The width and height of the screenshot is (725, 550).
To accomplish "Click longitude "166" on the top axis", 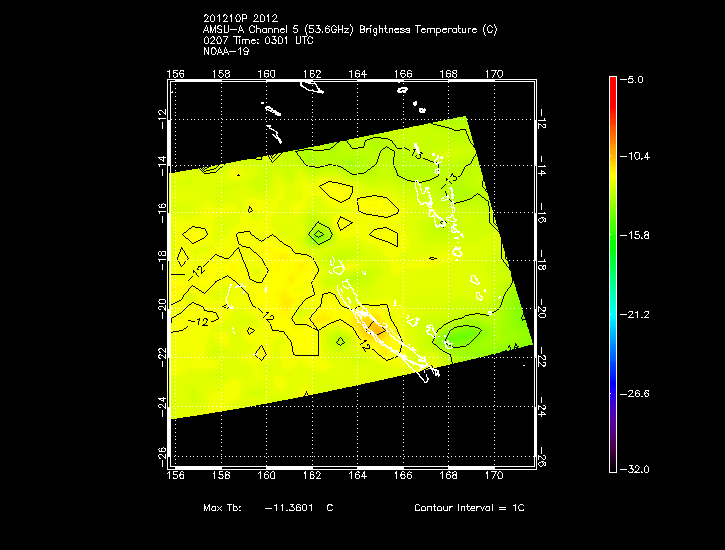I will click(x=403, y=74).
